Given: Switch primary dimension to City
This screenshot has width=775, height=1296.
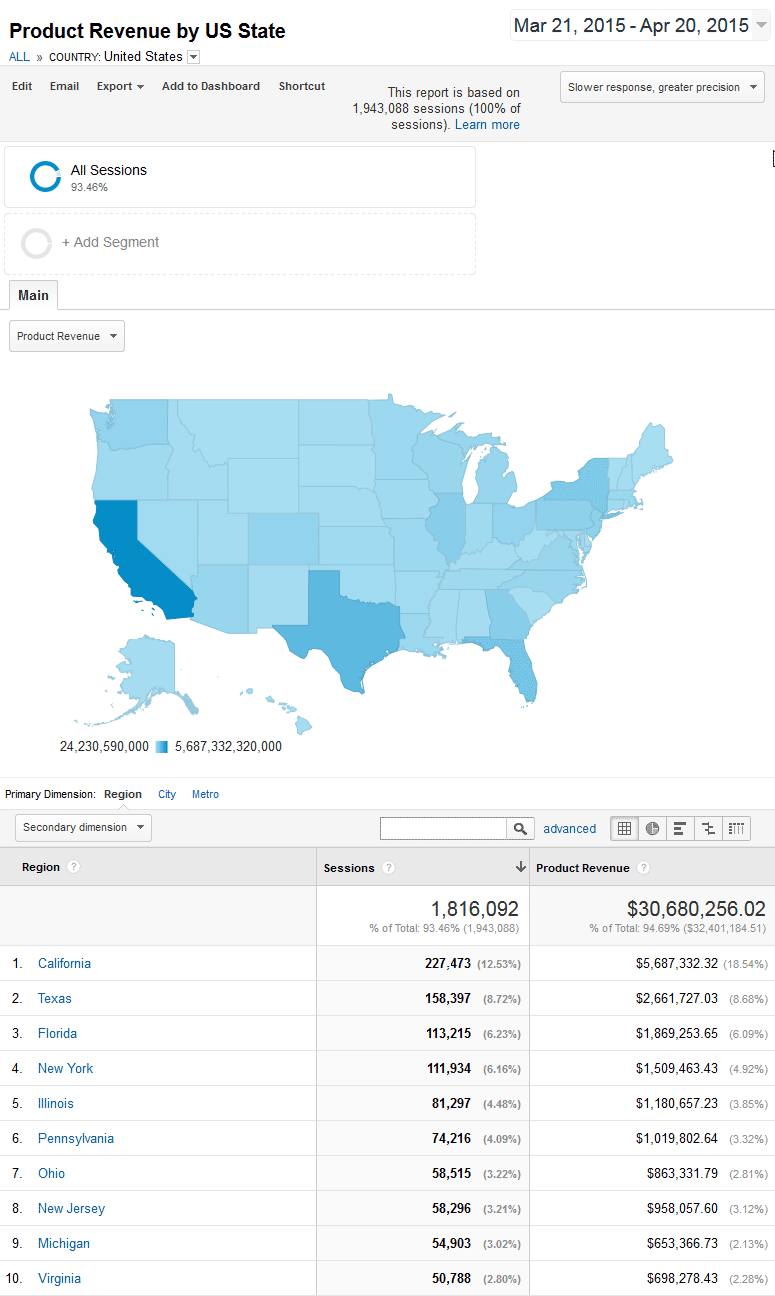Looking at the screenshot, I should coord(167,794).
